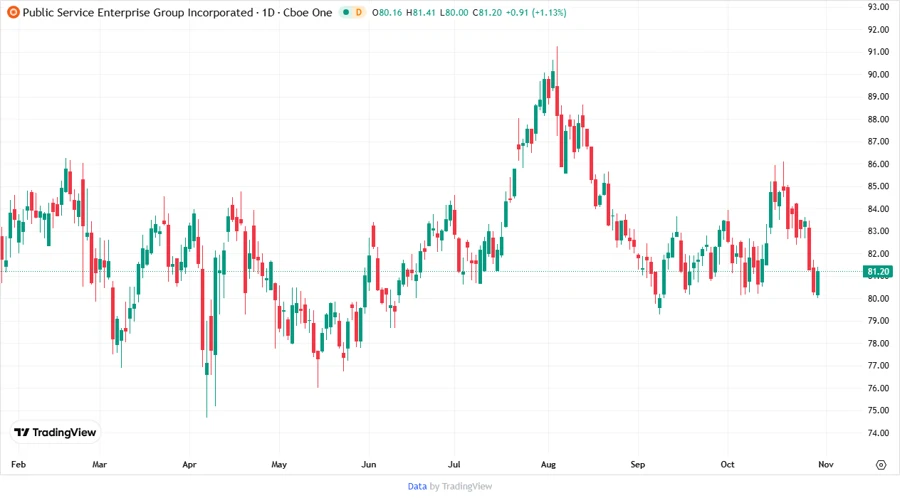Click the 82.00 price axis label
Image resolution: width=900 pixels, height=498 pixels.
pos(878,254)
